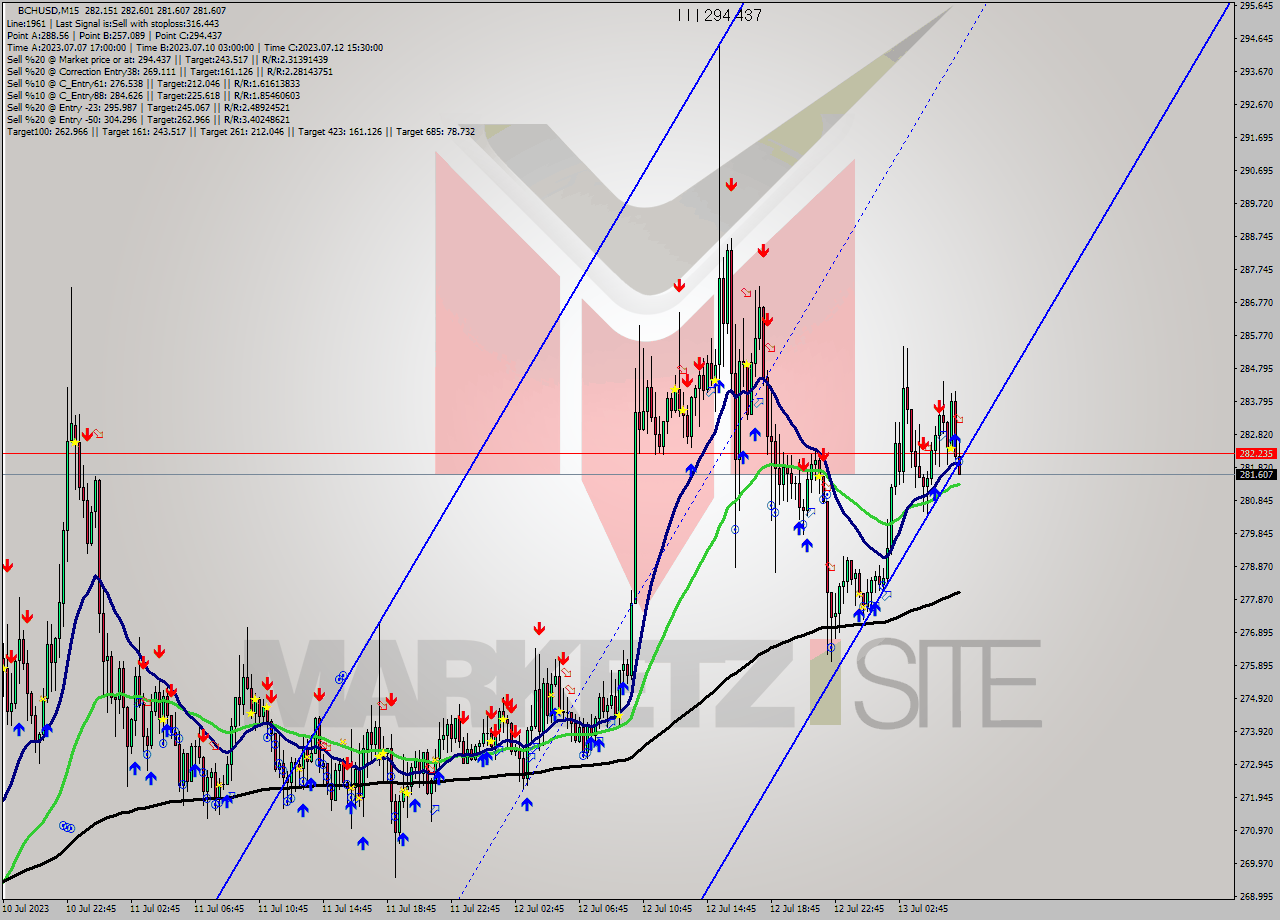This screenshot has height=920, width=1280.
Task: Click the '11 Jul 06:45' time label
Action: (218, 910)
